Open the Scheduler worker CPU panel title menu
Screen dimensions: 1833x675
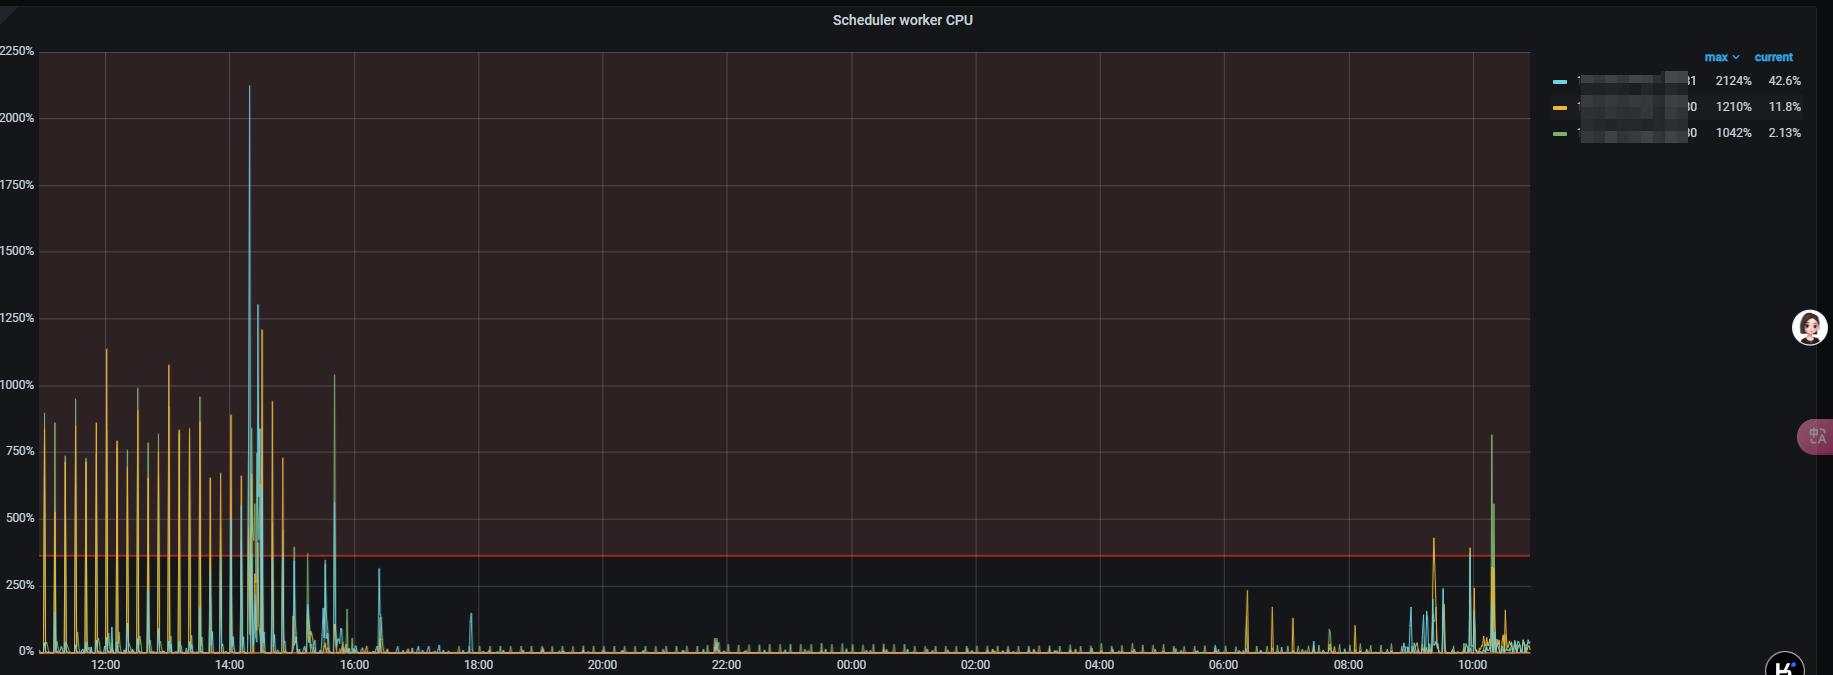point(902,20)
